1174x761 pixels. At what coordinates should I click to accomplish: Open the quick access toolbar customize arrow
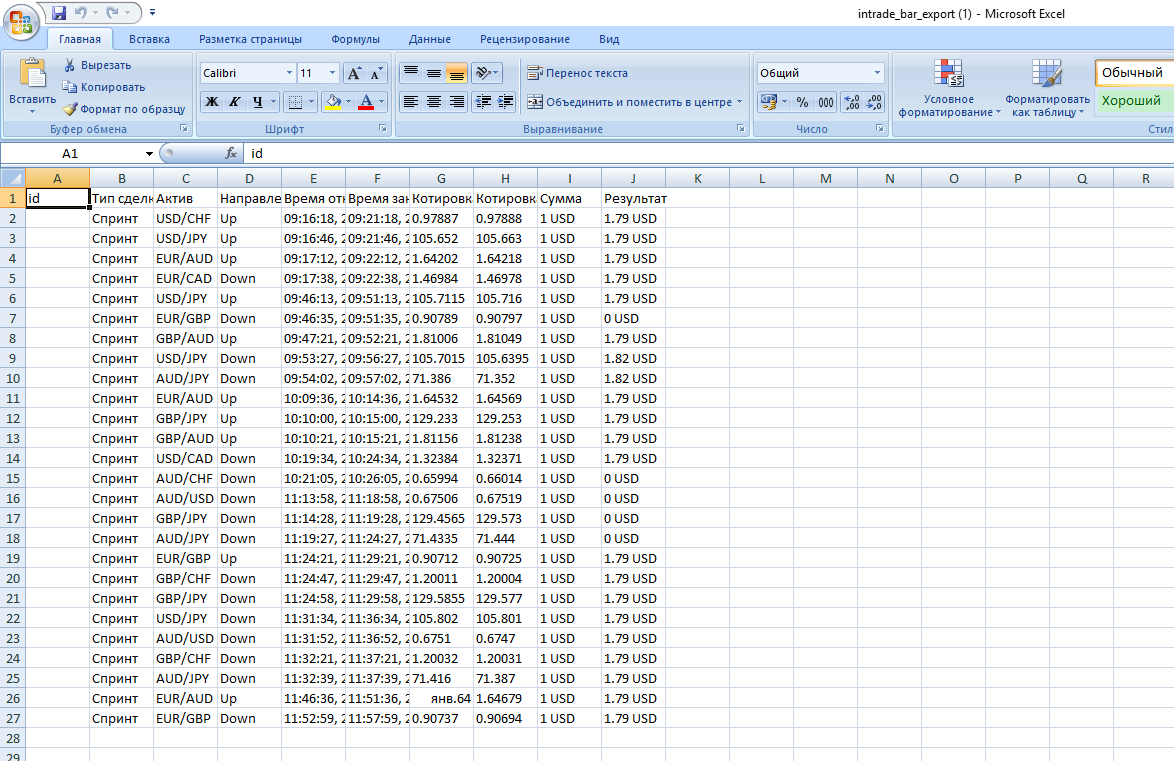pos(153,13)
